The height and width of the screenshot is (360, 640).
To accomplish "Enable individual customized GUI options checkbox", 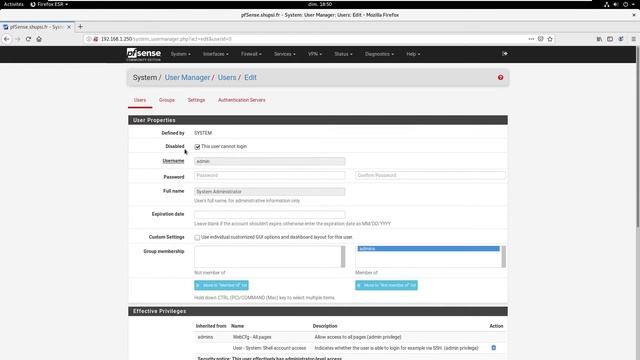I will pyautogui.click(x=197, y=238).
